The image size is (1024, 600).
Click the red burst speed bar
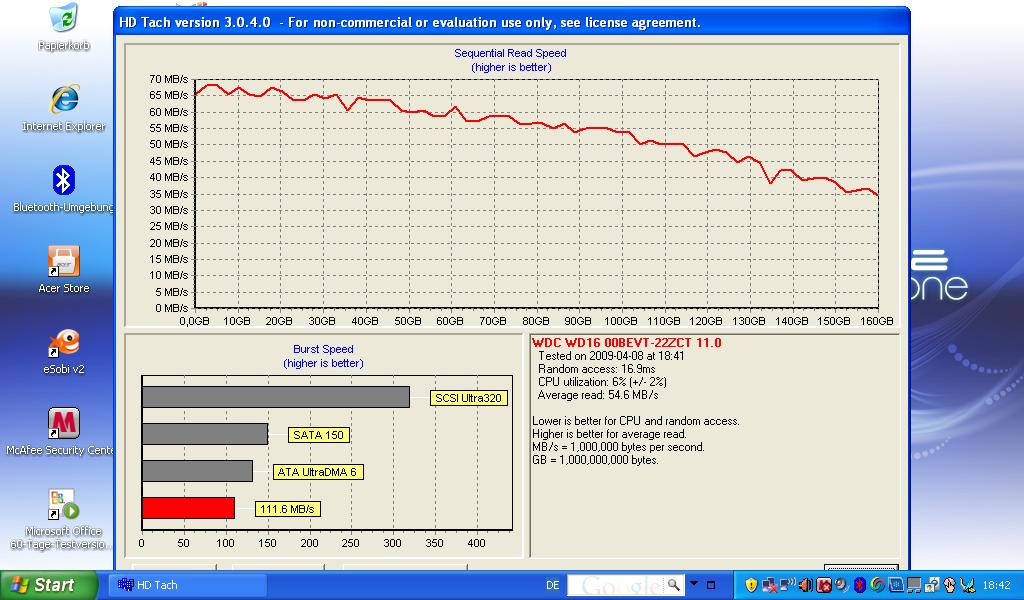pos(188,508)
